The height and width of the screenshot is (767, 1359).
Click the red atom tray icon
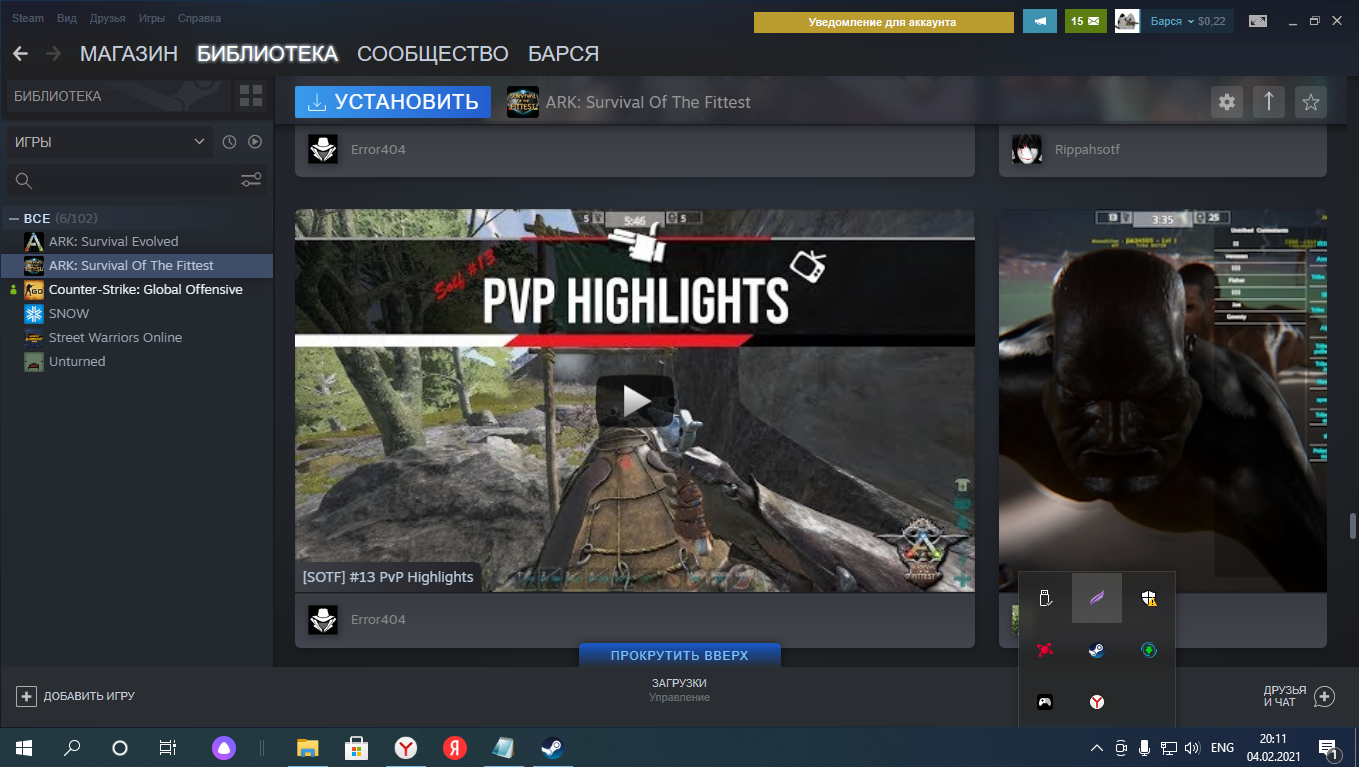click(x=1045, y=650)
